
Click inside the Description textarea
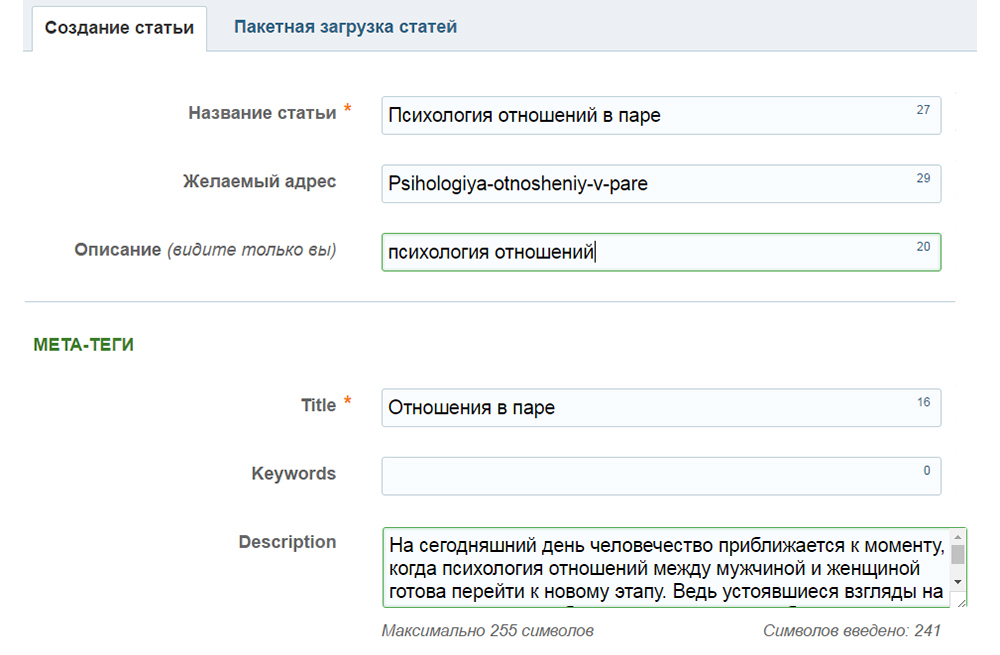pyautogui.click(x=660, y=568)
